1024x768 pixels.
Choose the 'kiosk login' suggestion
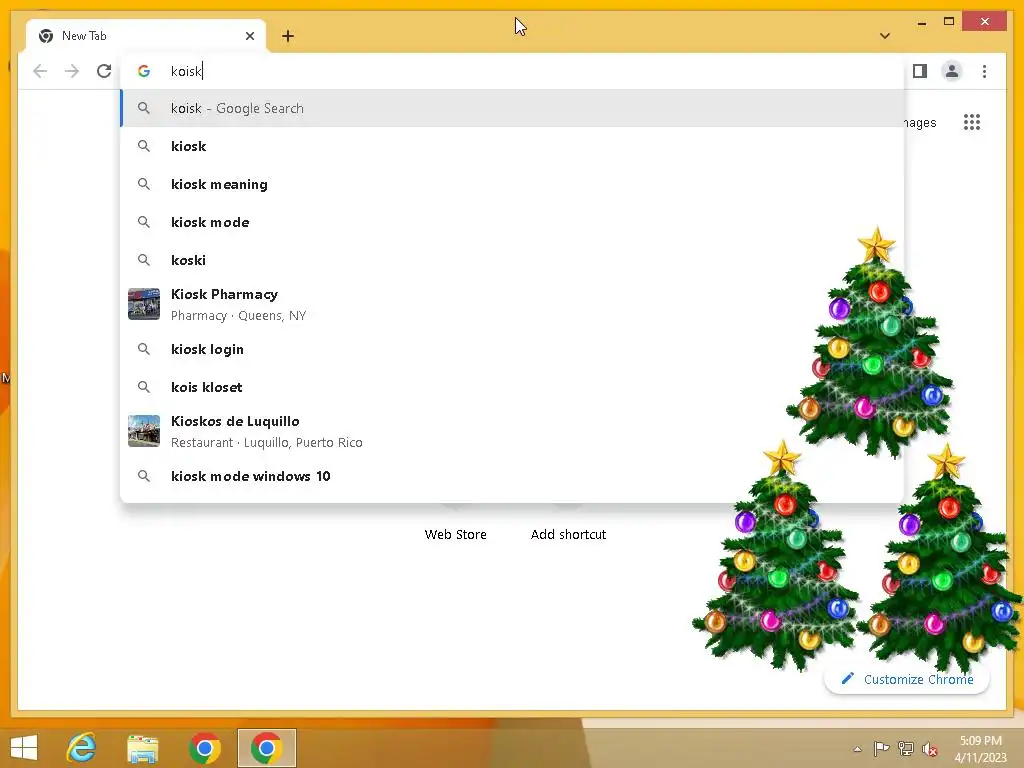tap(512, 349)
